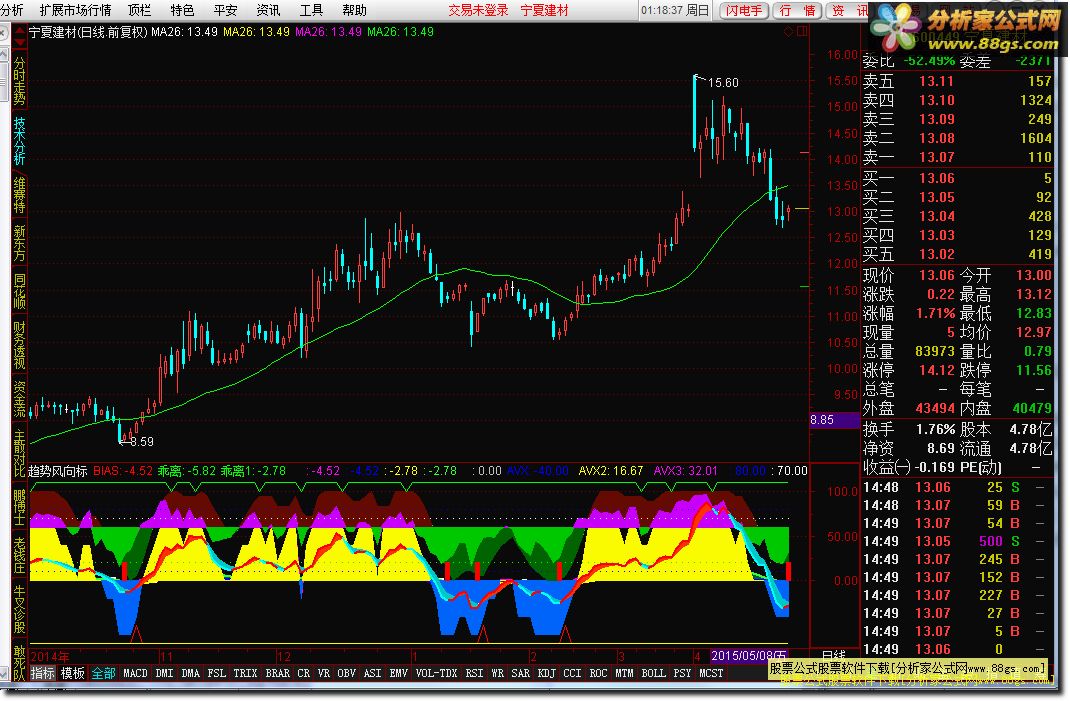Switch indicator to BOLL

pos(654,673)
